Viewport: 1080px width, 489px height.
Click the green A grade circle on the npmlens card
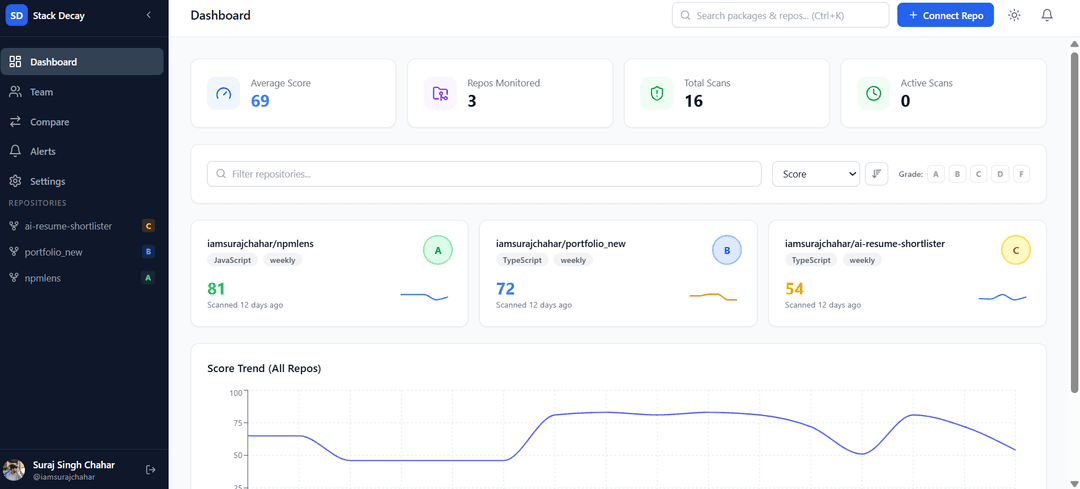[437, 251]
